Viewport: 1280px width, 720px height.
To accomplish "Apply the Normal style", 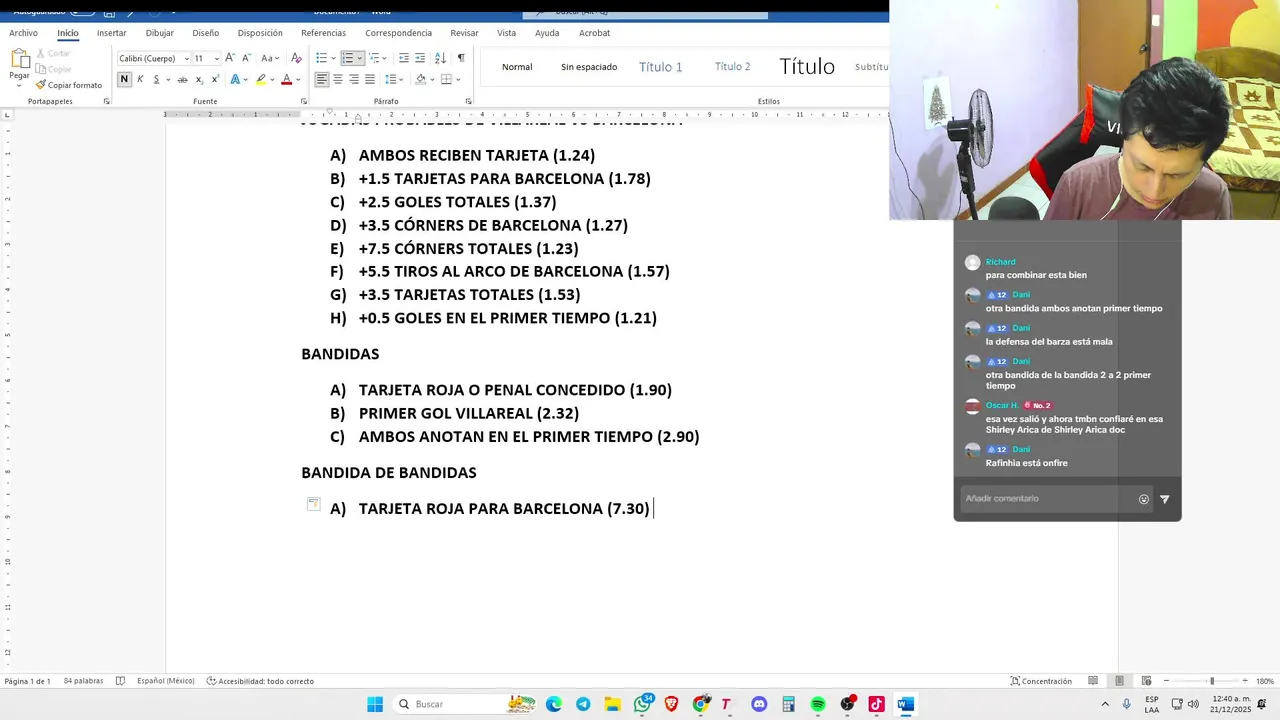I will 517,67.
